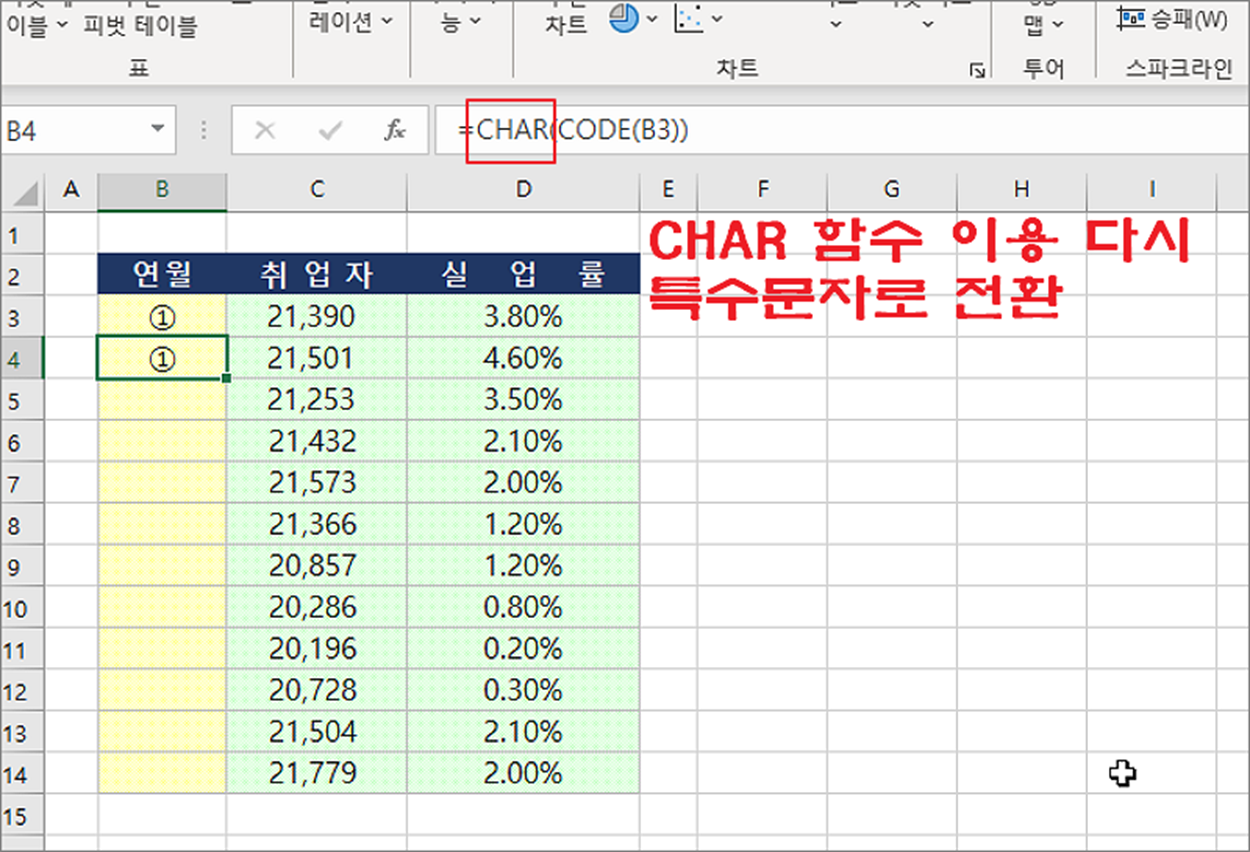Select the cell with 3.50%
1250x852 pixels.
click(x=523, y=400)
